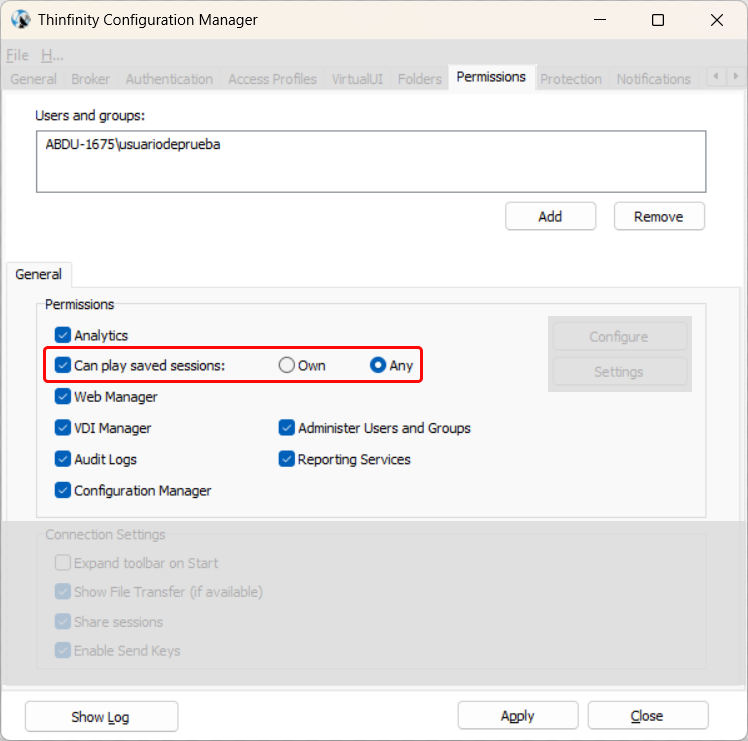Select the Permissions tab
The image size is (748, 741).
tap(491, 77)
